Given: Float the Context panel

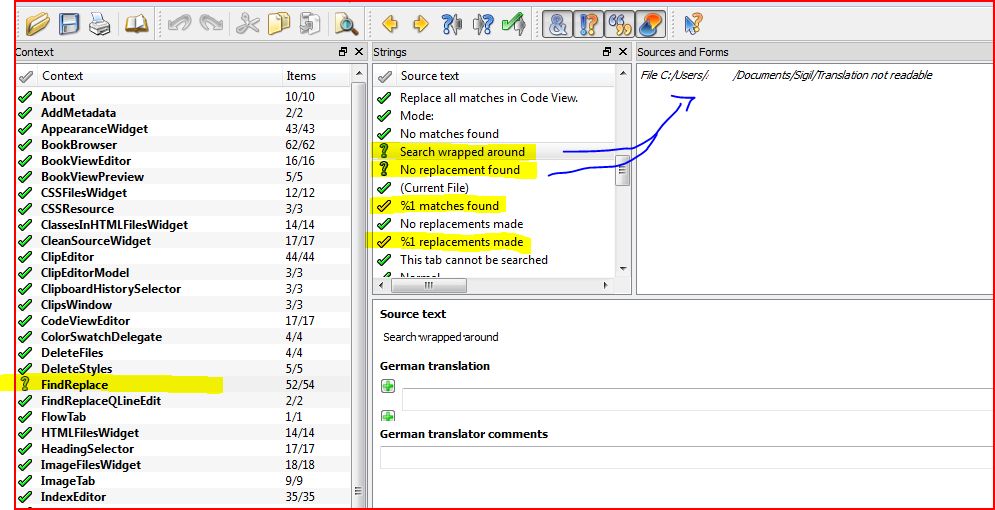Looking at the screenshot, I should coord(343,52).
